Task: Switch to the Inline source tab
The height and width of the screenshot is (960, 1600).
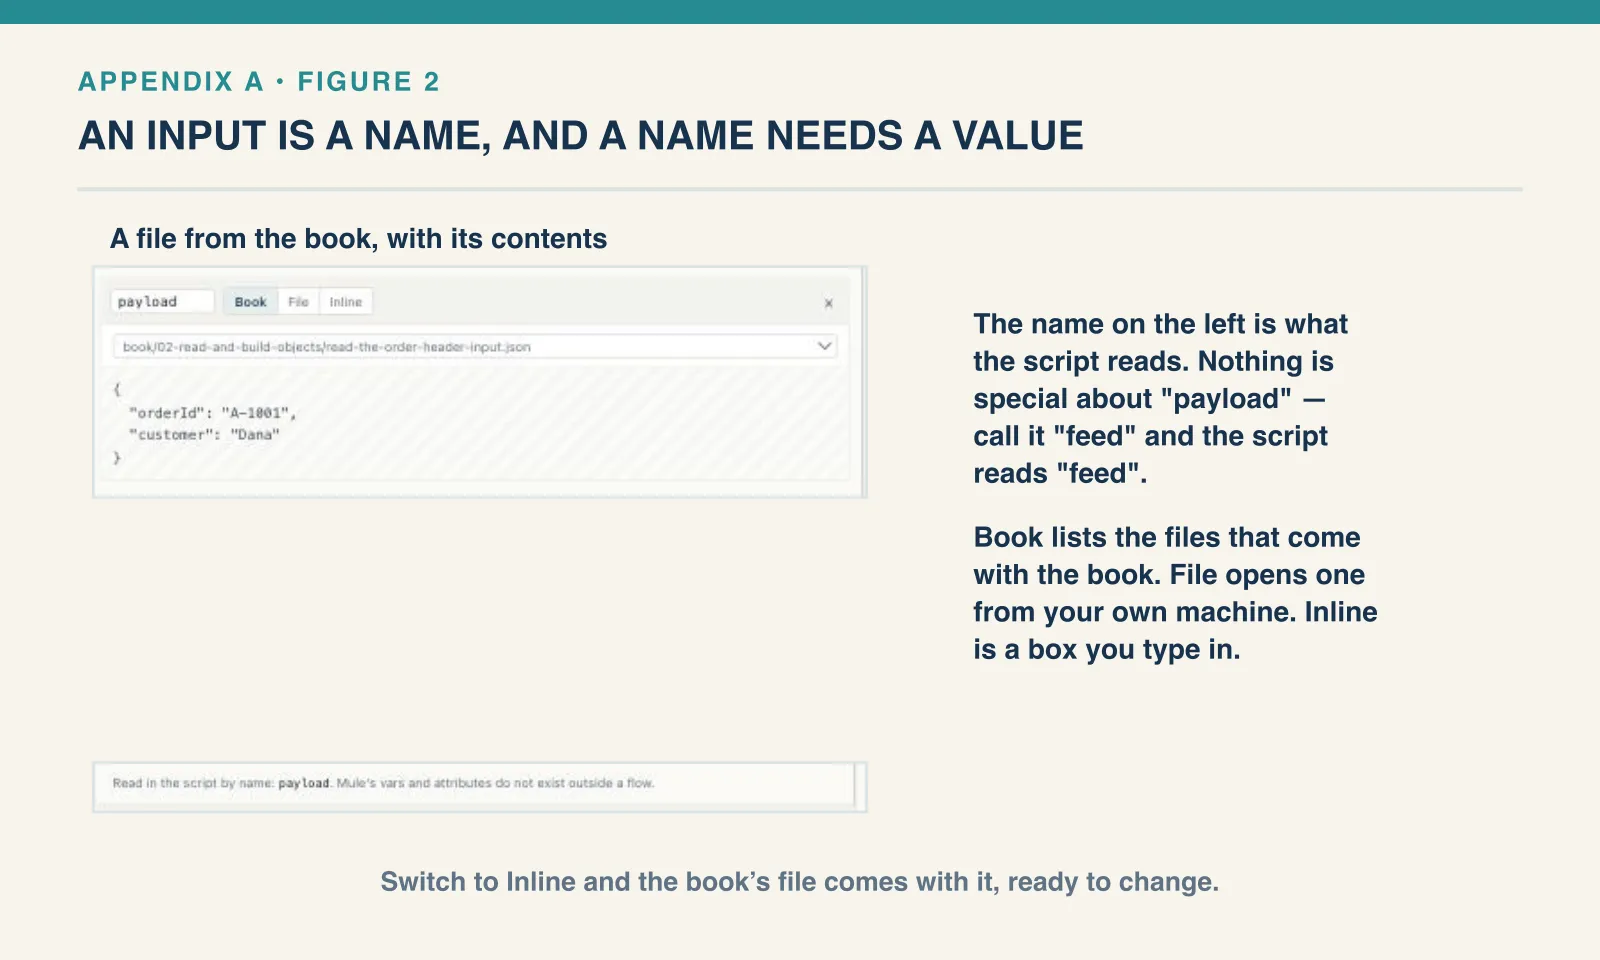Action: (346, 301)
